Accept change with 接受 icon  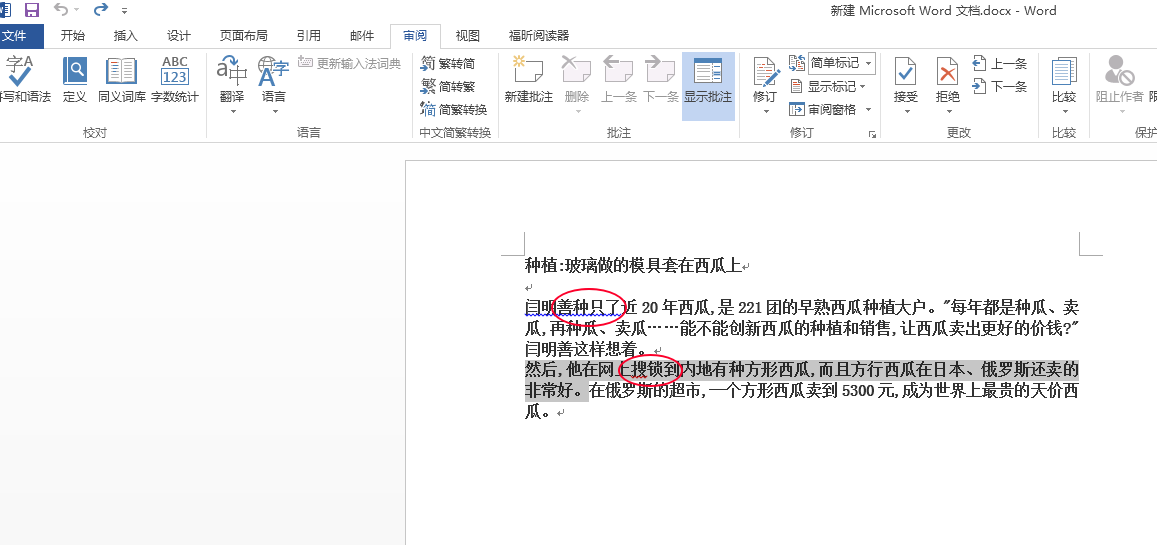pyautogui.click(x=905, y=72)
